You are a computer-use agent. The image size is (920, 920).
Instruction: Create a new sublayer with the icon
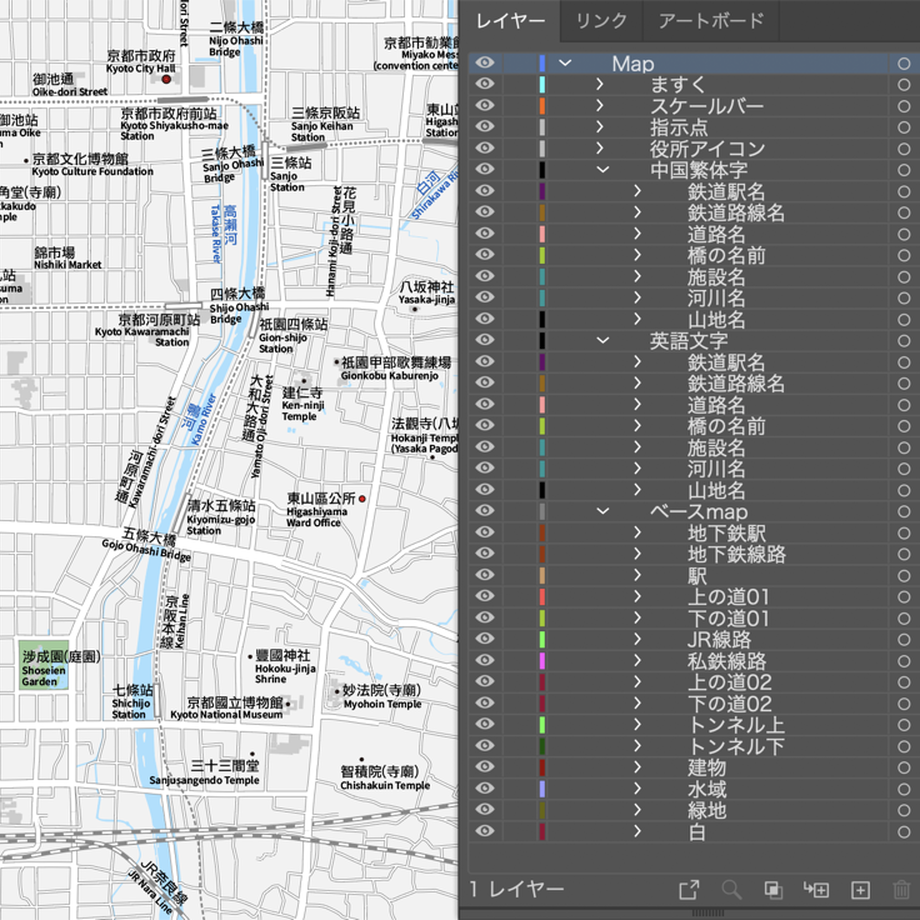point(816,889)
